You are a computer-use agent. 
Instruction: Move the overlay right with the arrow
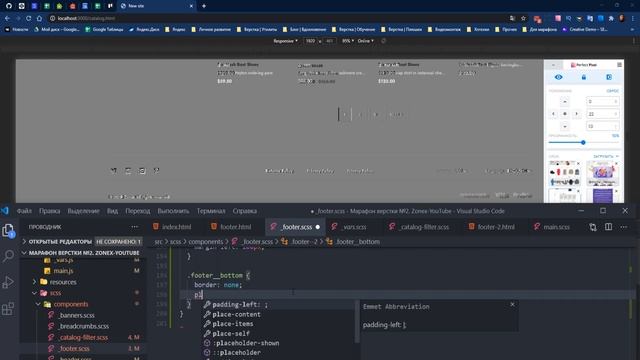[x=576, y=114]
